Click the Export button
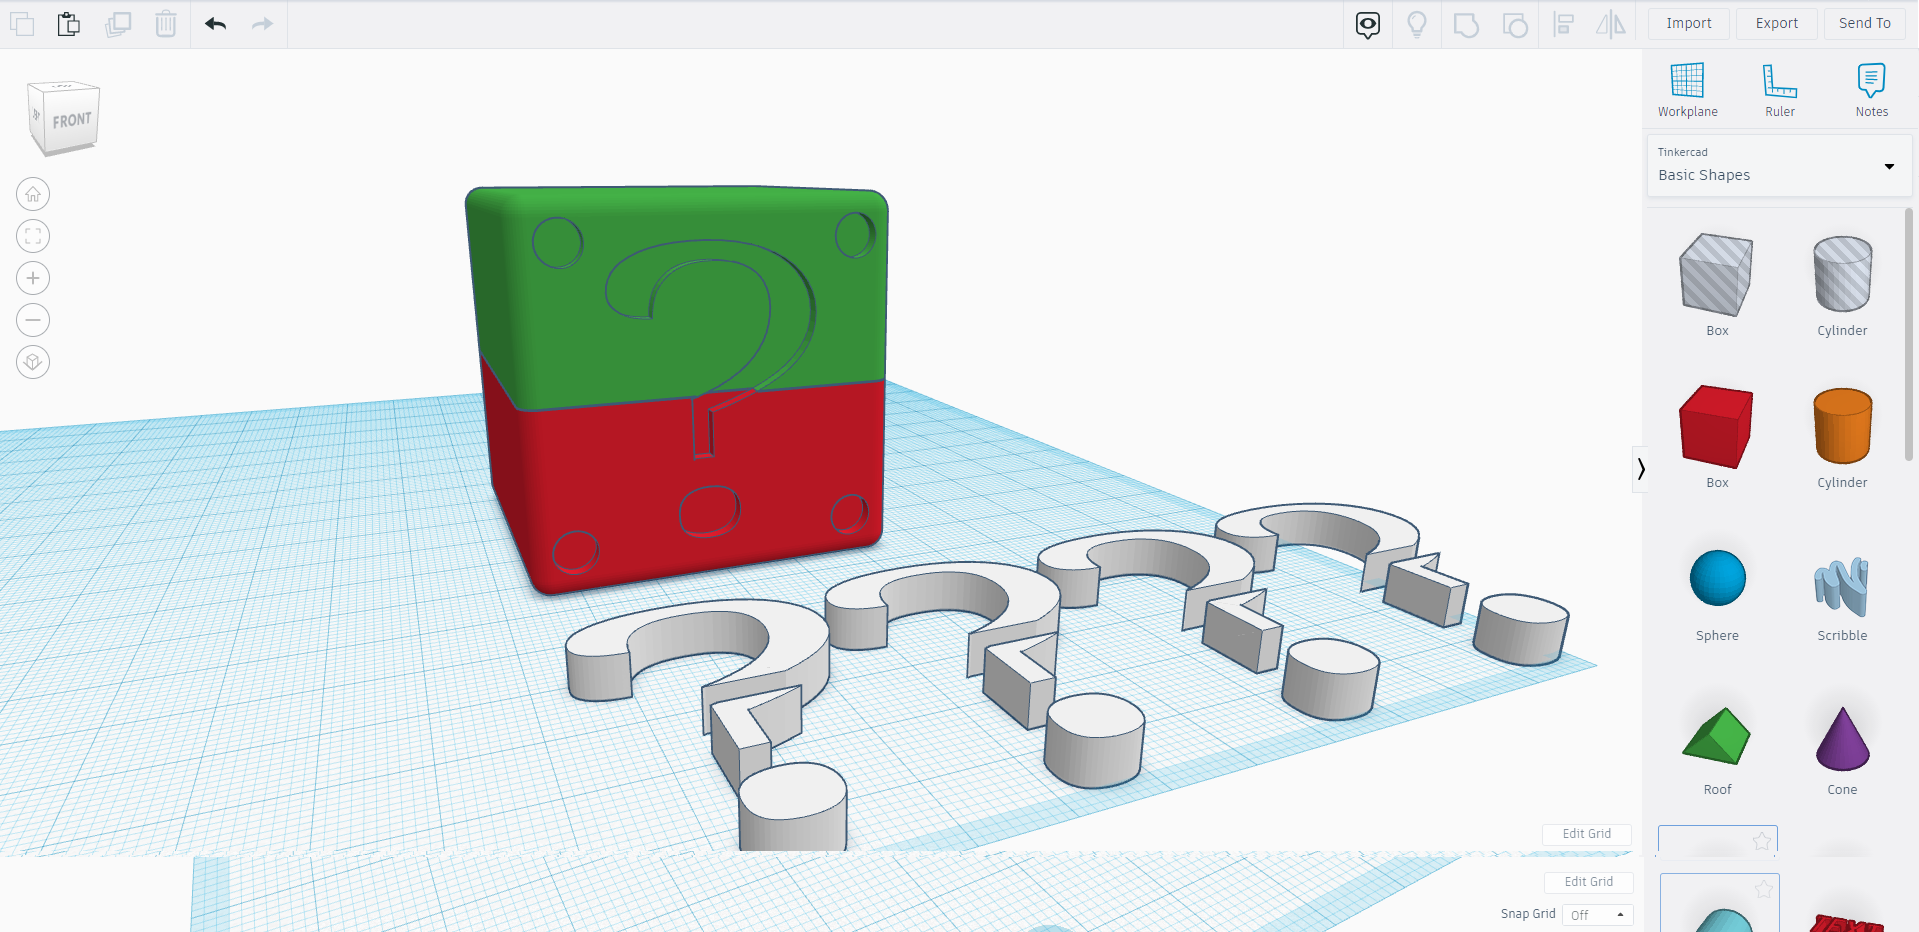Image resolution: width=1919 pixels, height=932 pixels. click(1777, 23)
